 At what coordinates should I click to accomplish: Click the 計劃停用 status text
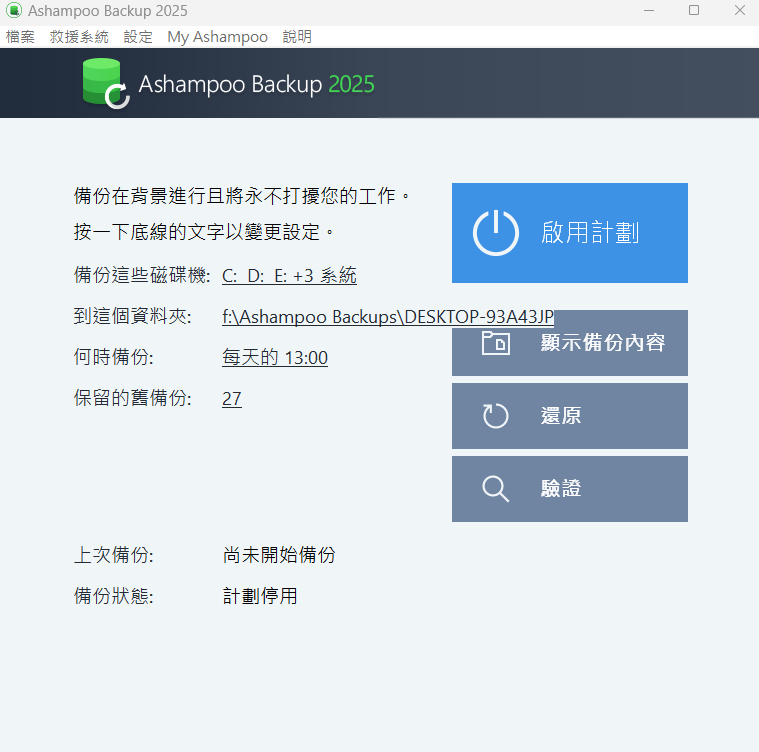click(260, 596)
